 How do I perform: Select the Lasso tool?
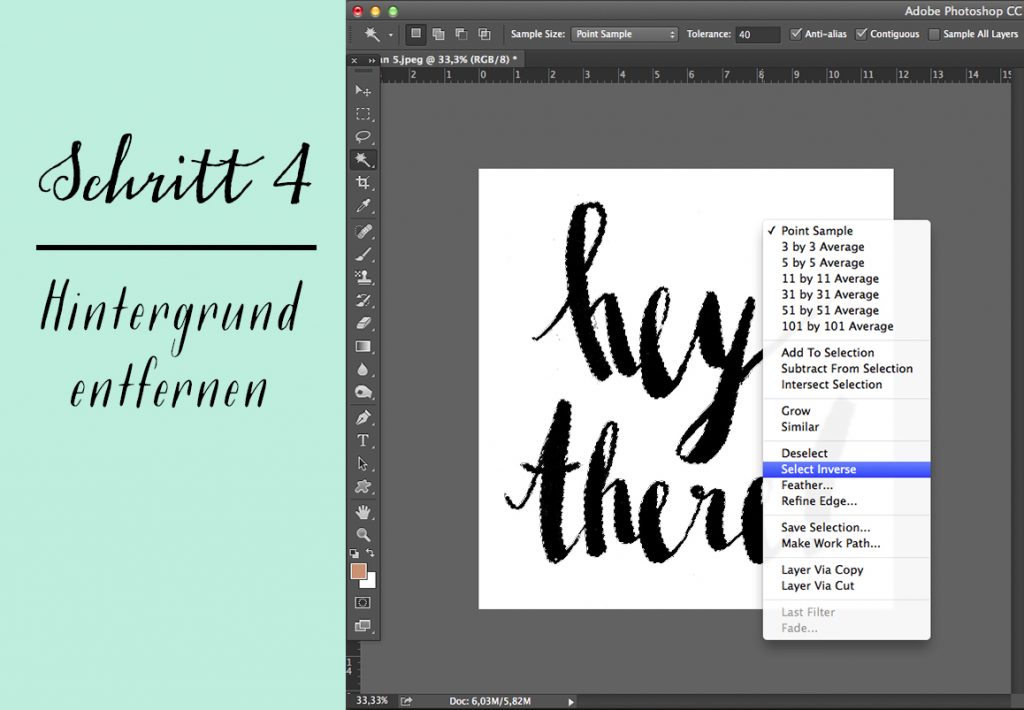tap(364, 137)
